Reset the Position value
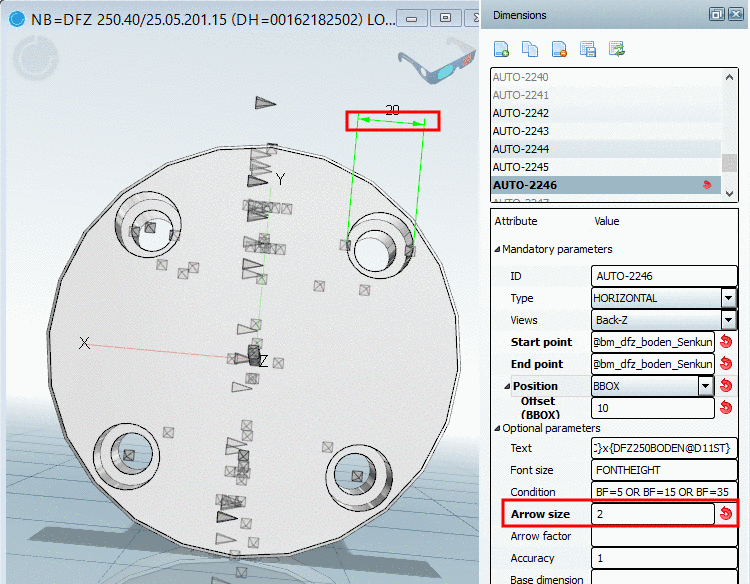This screenshot has height=584, width=750. (726, 386)
